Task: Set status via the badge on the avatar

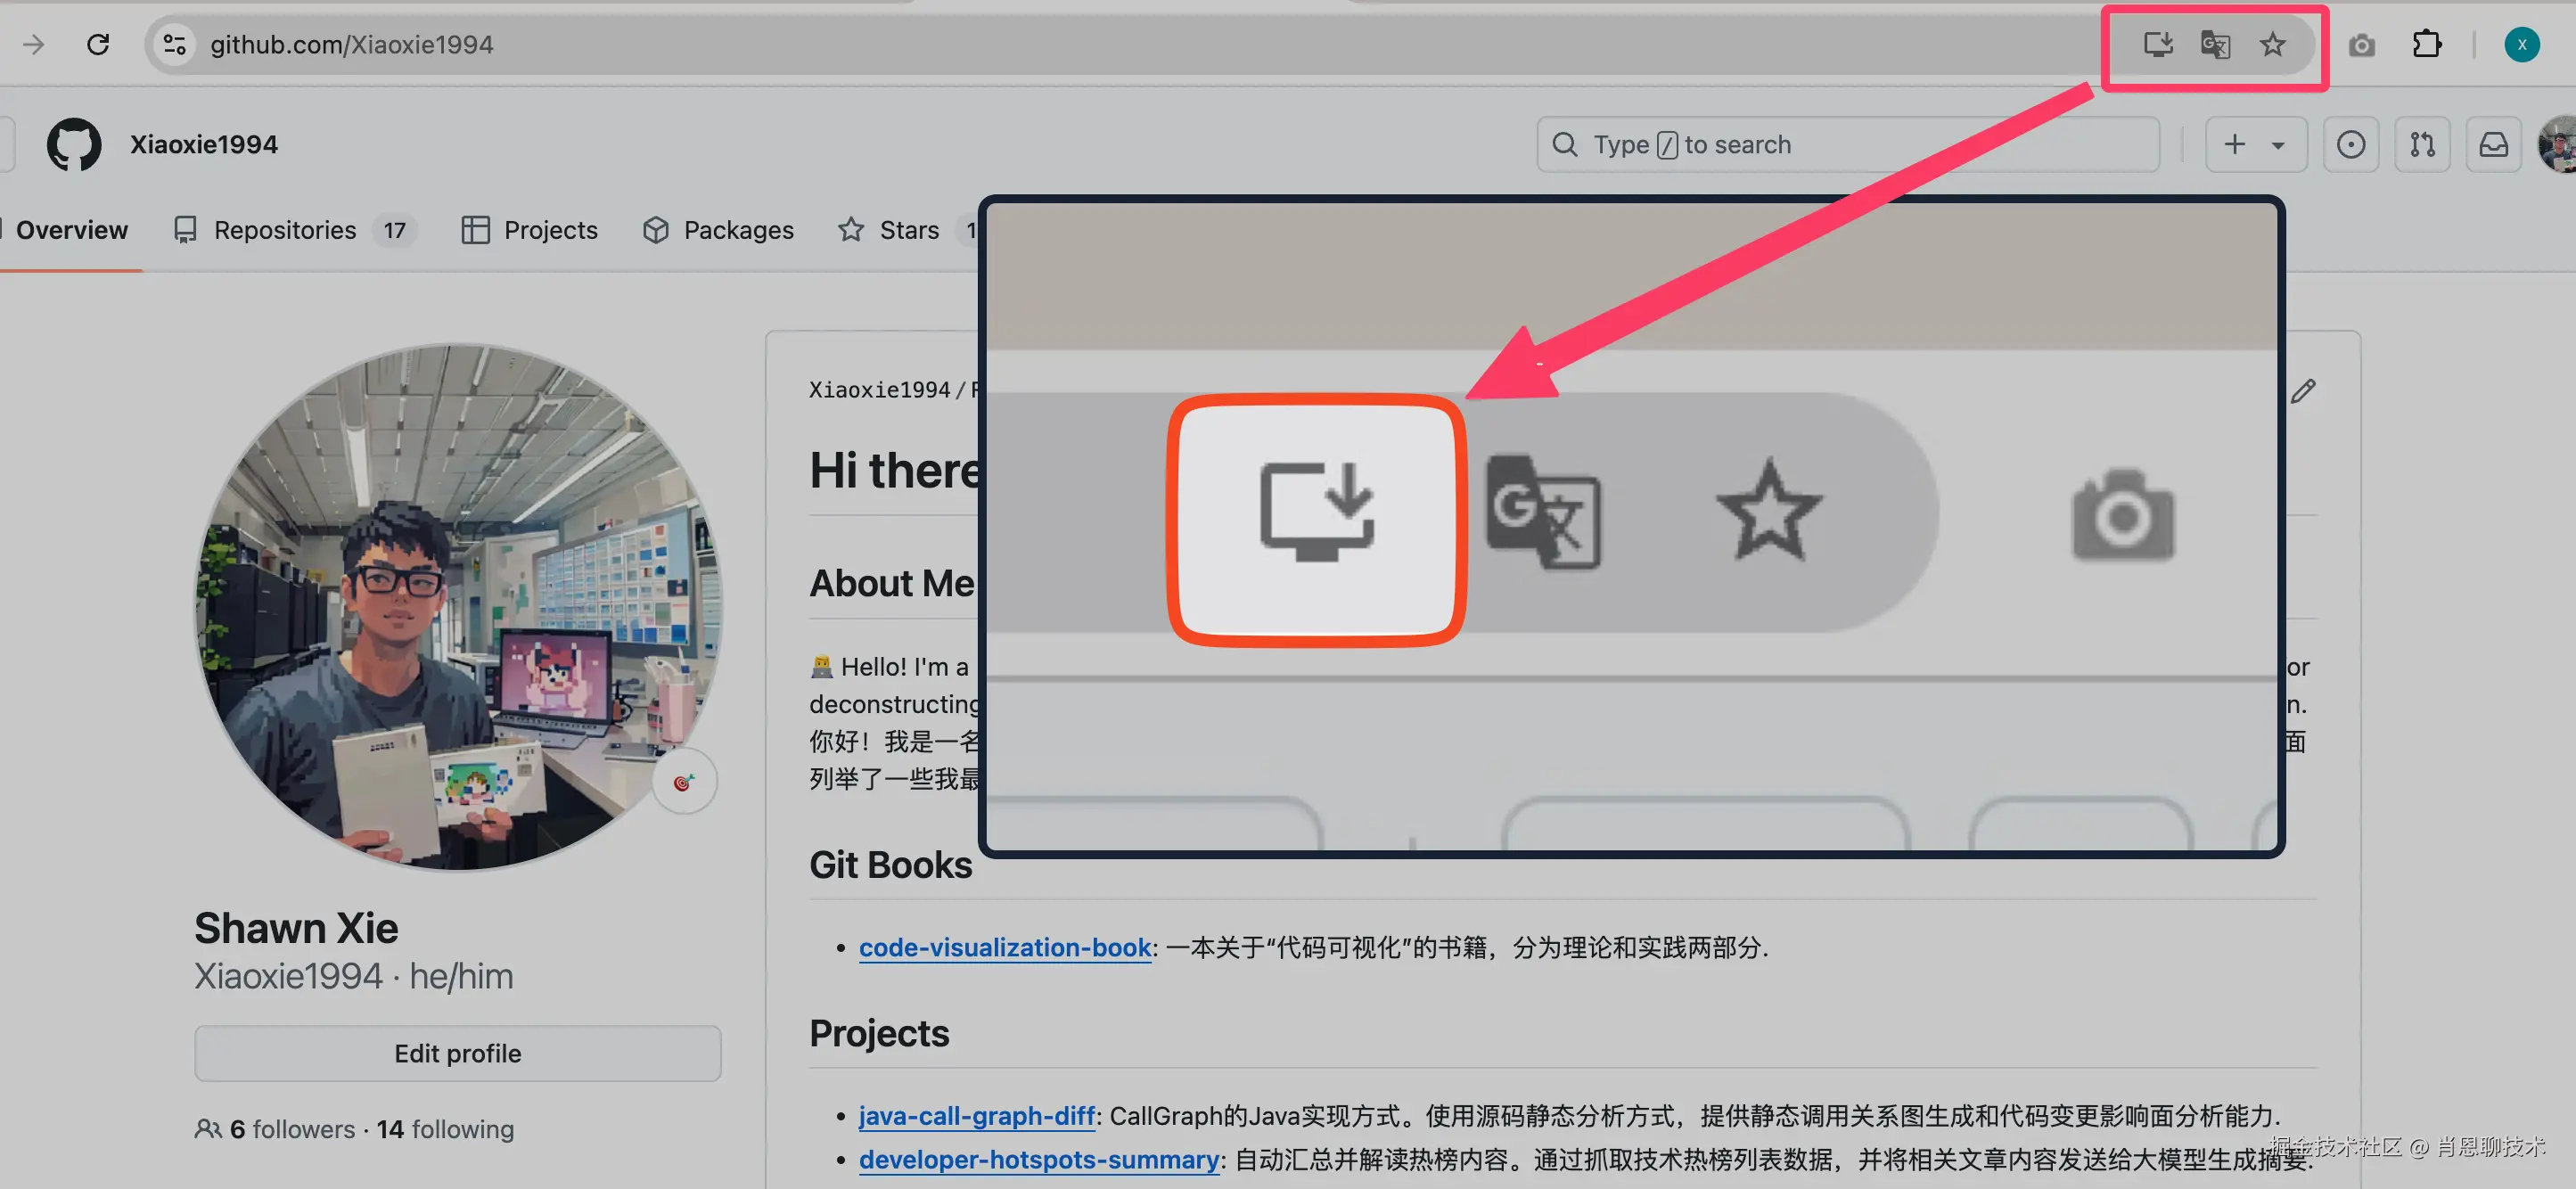Action: 683,782
